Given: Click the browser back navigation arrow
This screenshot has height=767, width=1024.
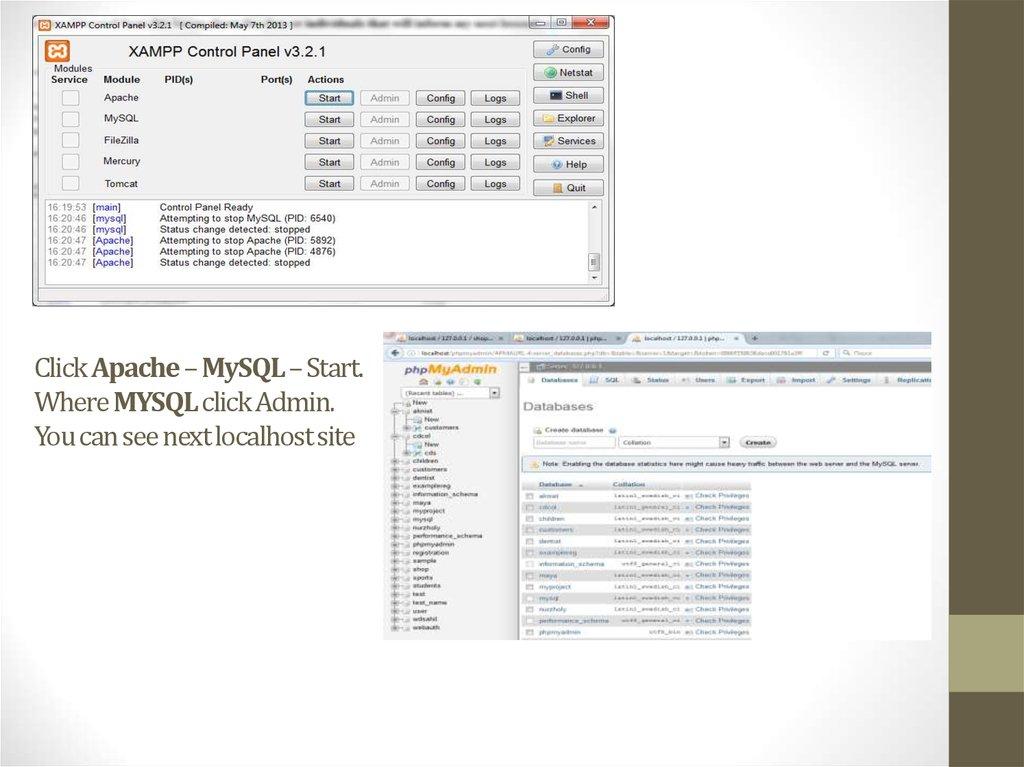Looking at the screenshot, I should (394, 353).
